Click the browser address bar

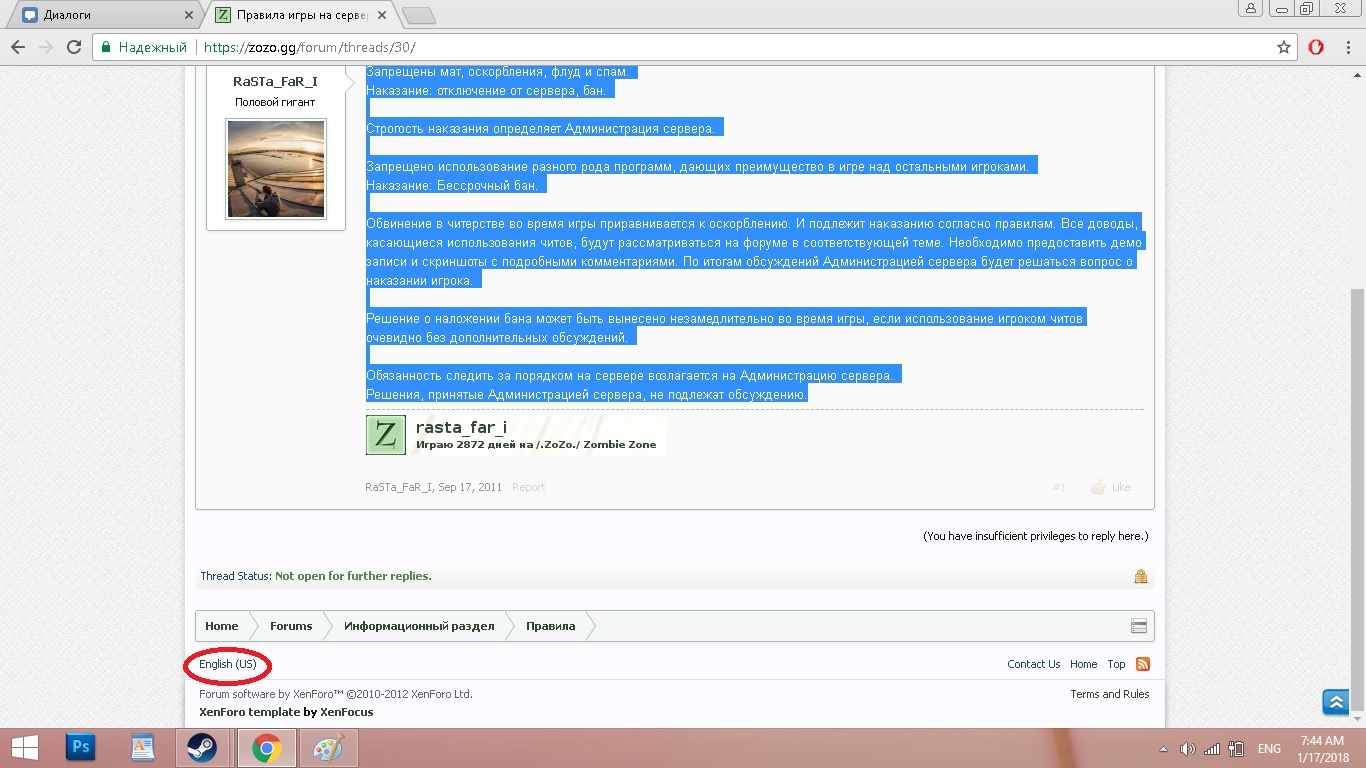(700, 47)
